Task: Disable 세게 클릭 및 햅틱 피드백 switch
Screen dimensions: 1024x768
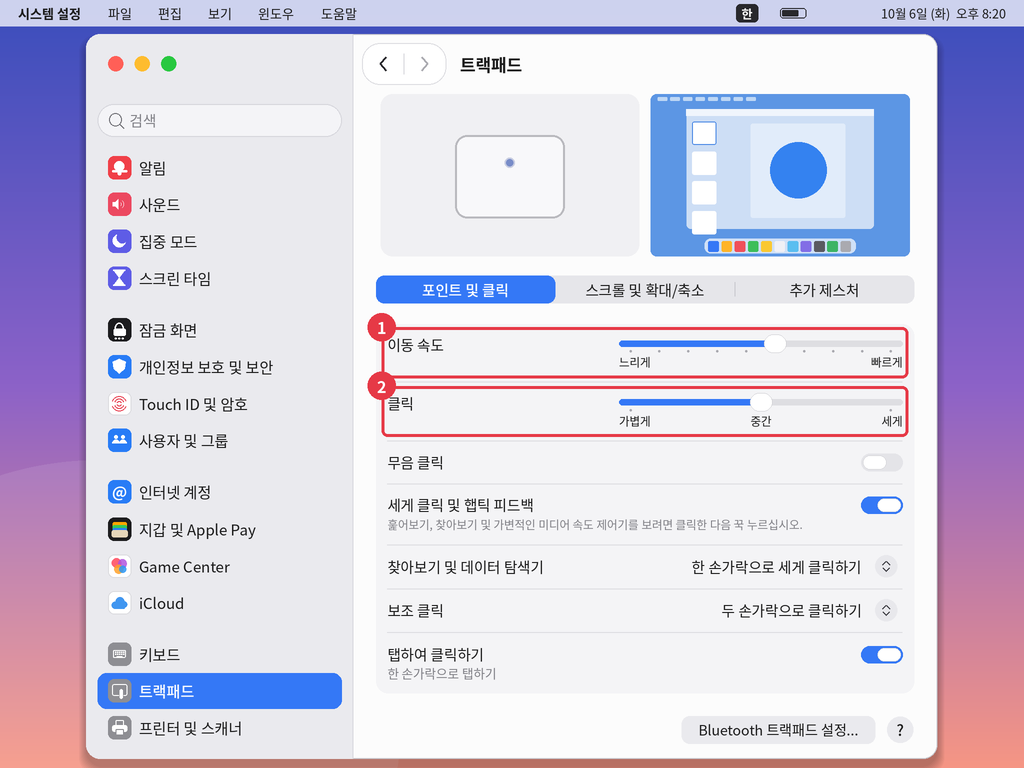Action: click(x=882, y=505)
